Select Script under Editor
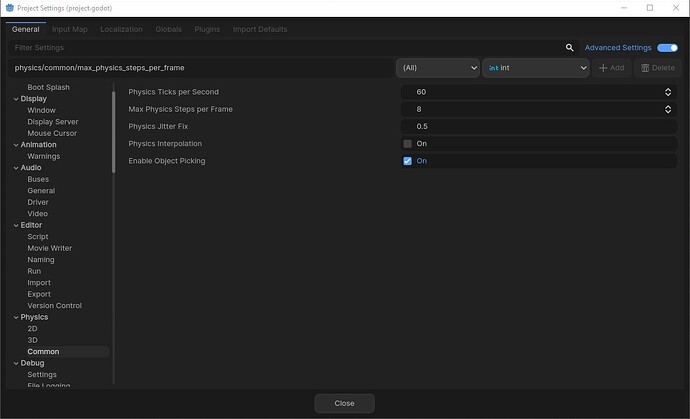Image resolution: width=690 pixels, height=419 pixels. [x=38, y=237]
